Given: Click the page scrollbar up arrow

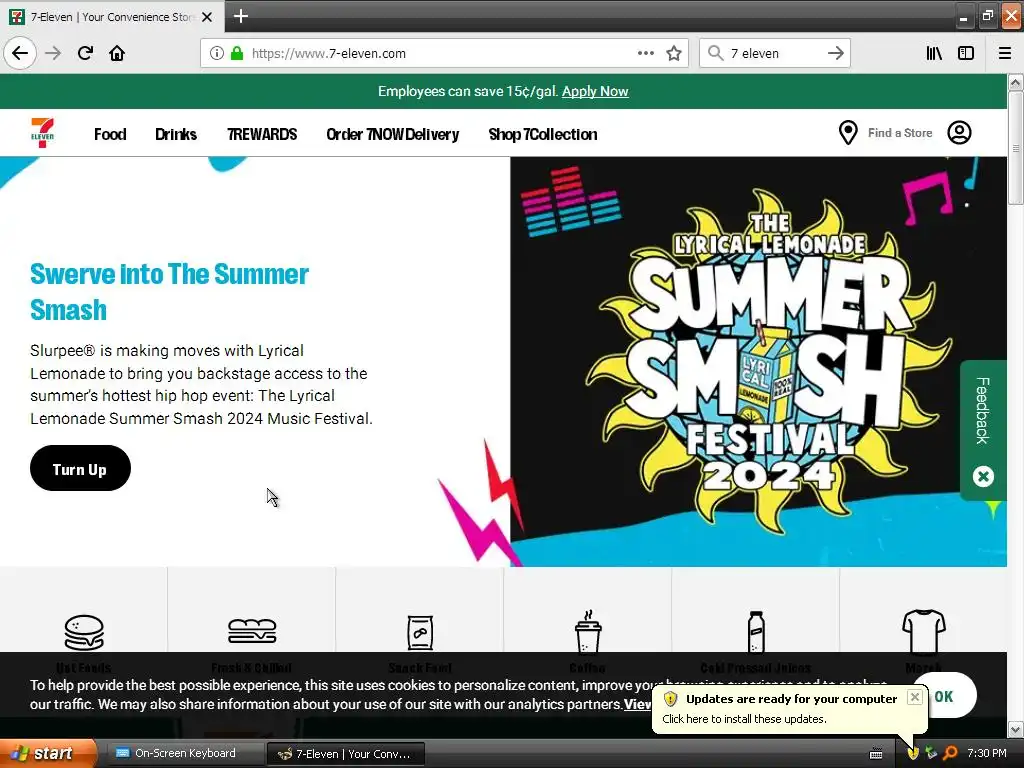Looking at the screenshot, I should (1015, 82).
